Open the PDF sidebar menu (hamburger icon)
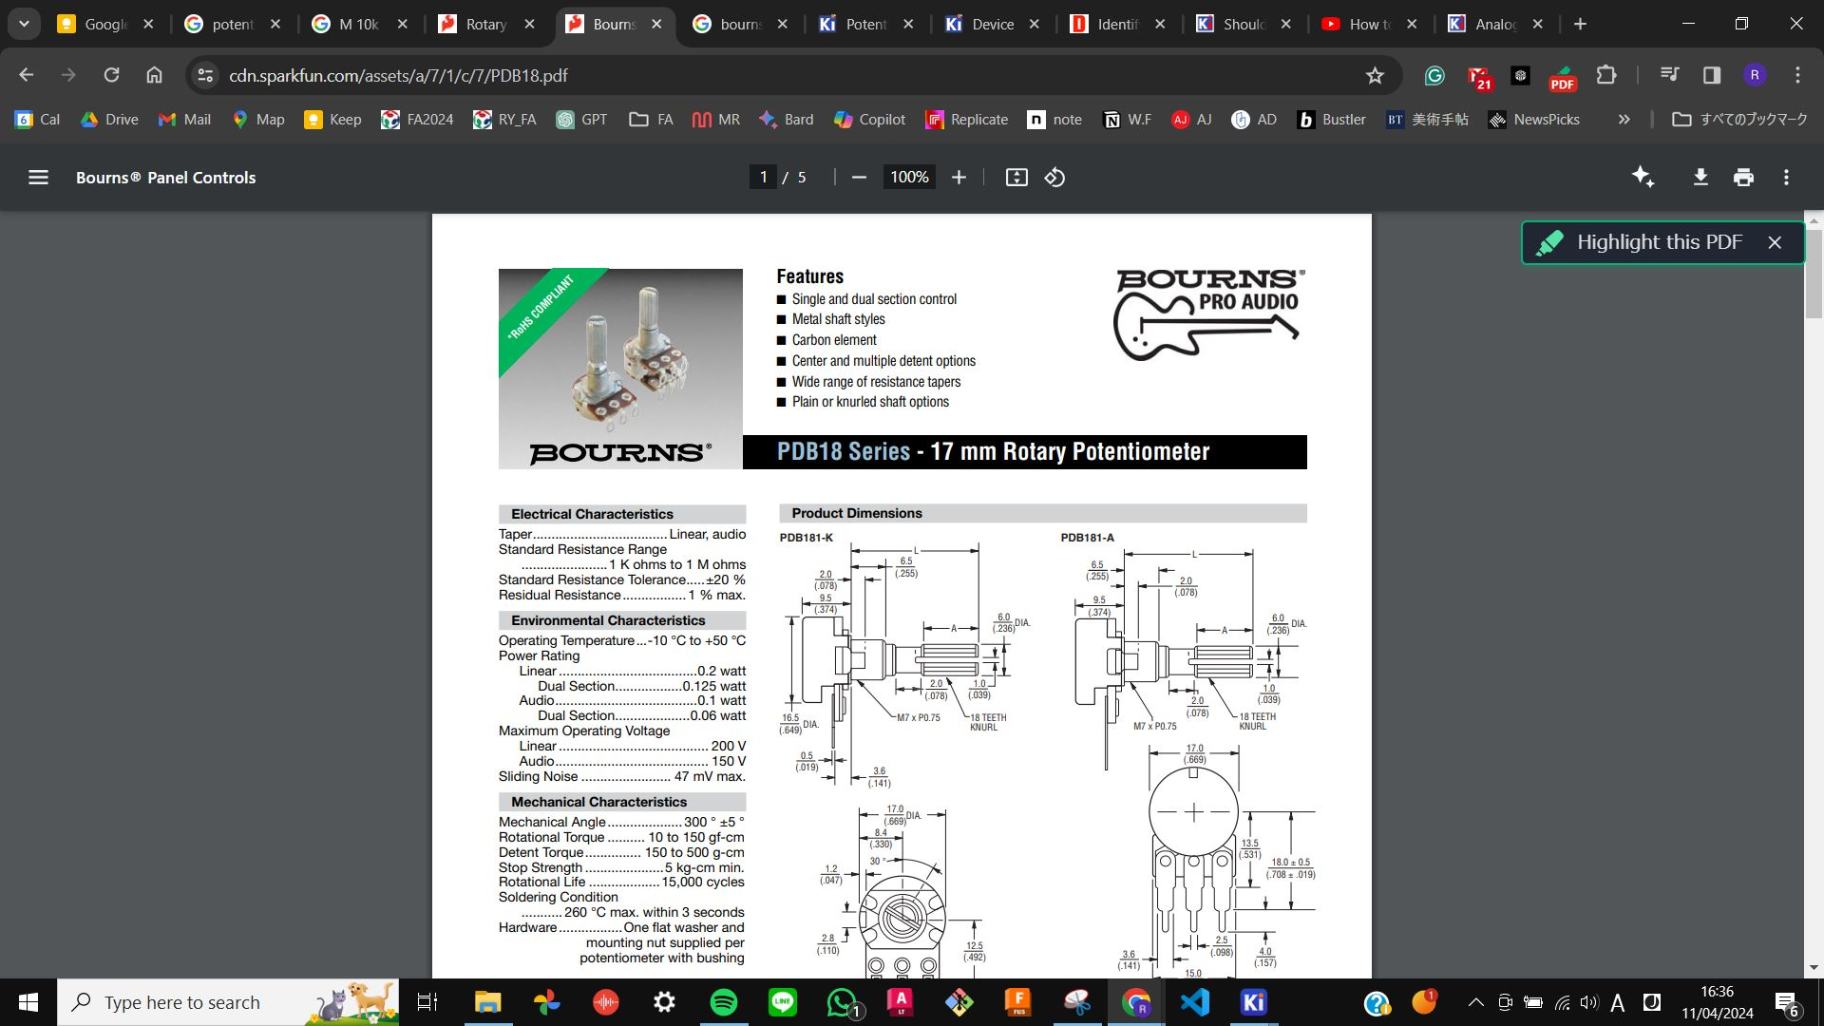 38,177
